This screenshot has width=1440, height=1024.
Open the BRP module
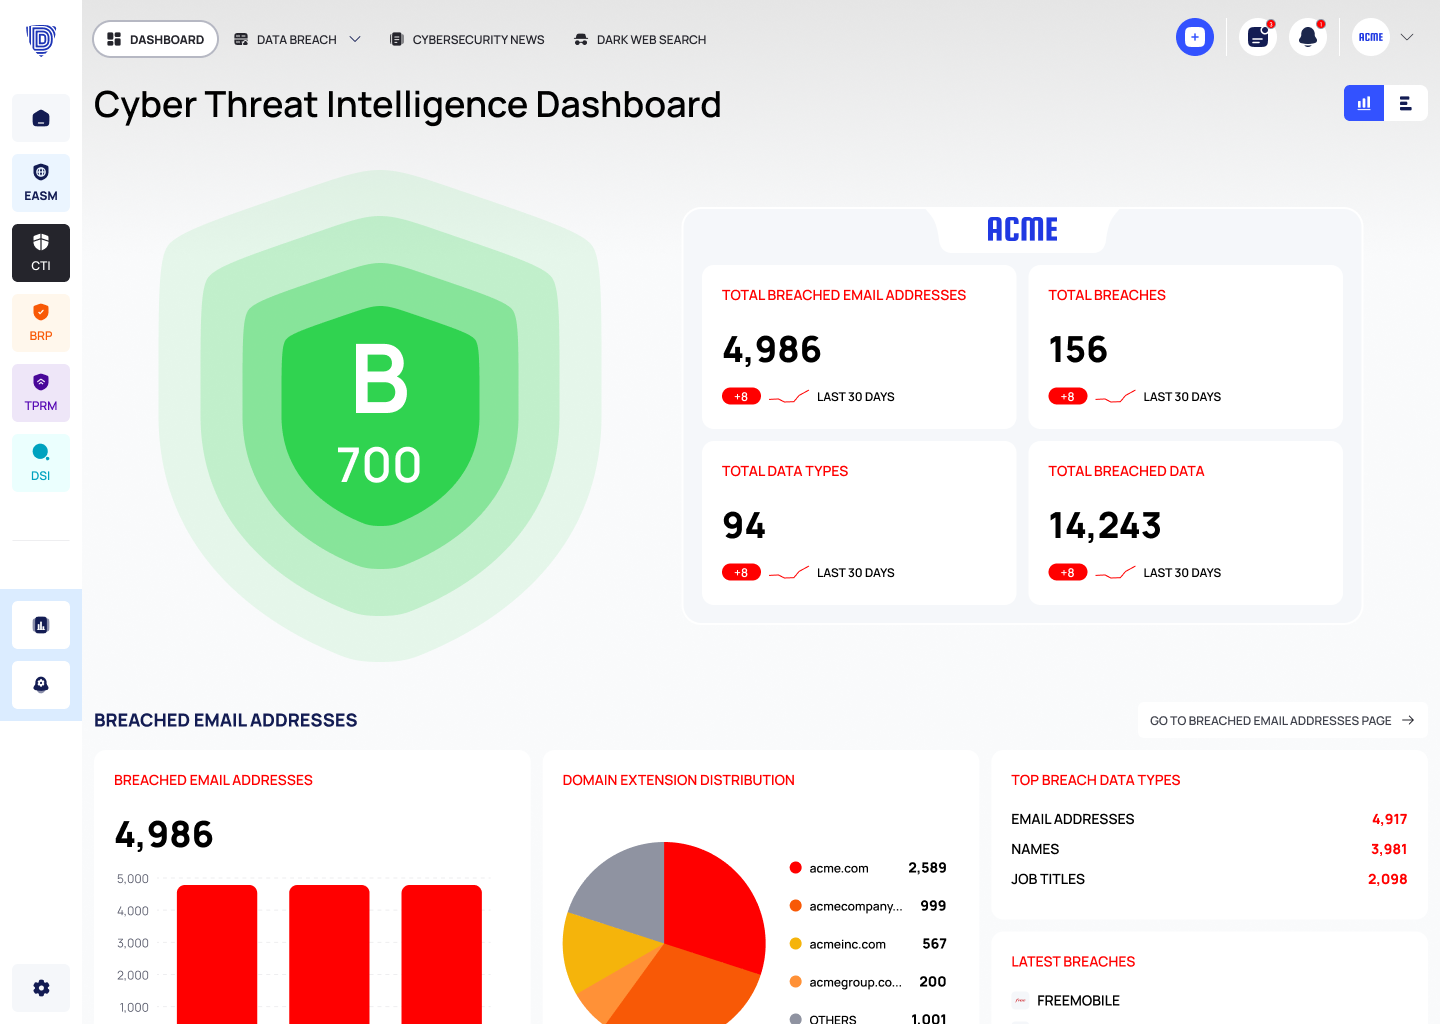tap(41, 323)
